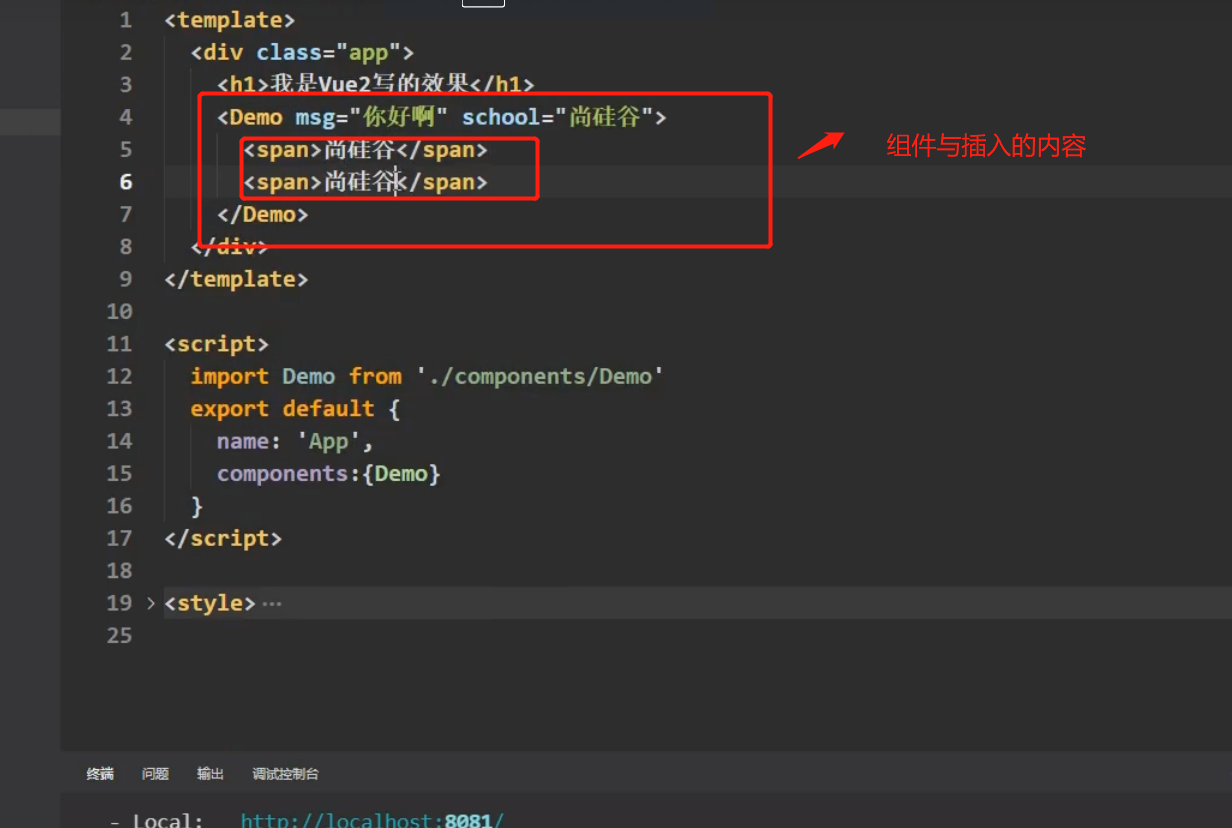Click the closing </Demo> tag
Image resolution: width=1232 pixels, height=828 pixels.
click(x=263, y=214)
